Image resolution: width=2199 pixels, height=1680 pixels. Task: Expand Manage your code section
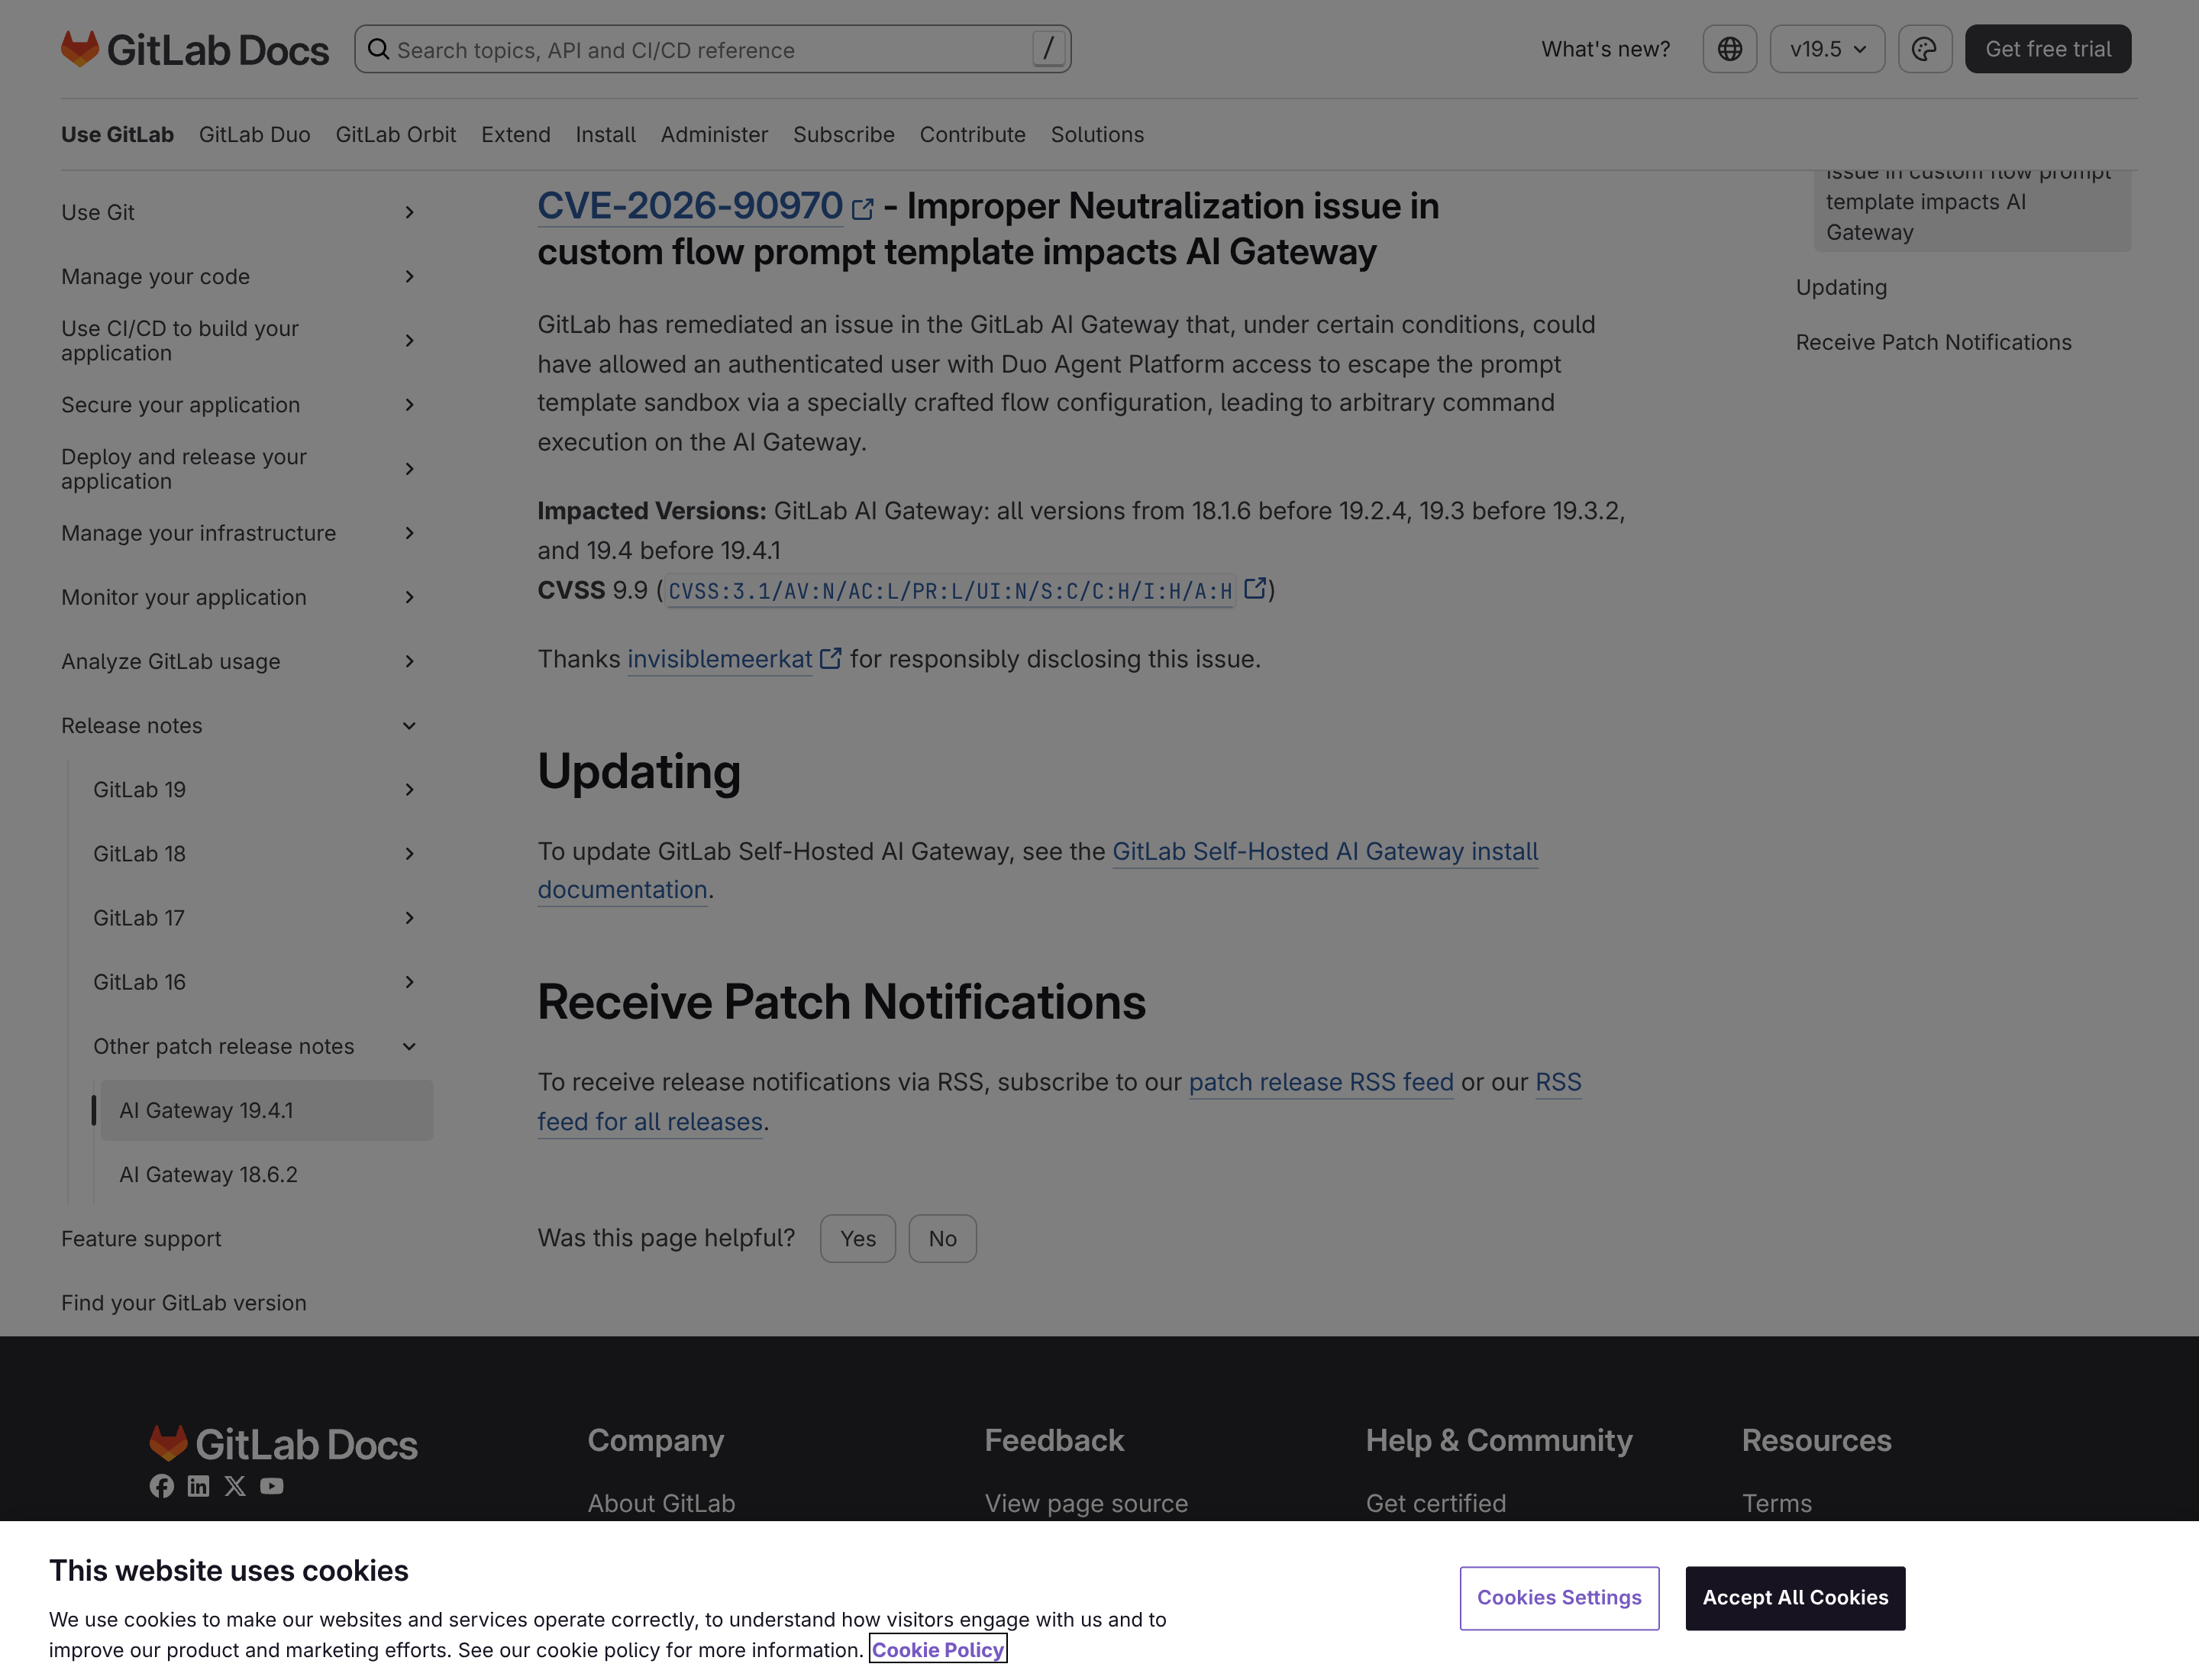coord(409,276)
